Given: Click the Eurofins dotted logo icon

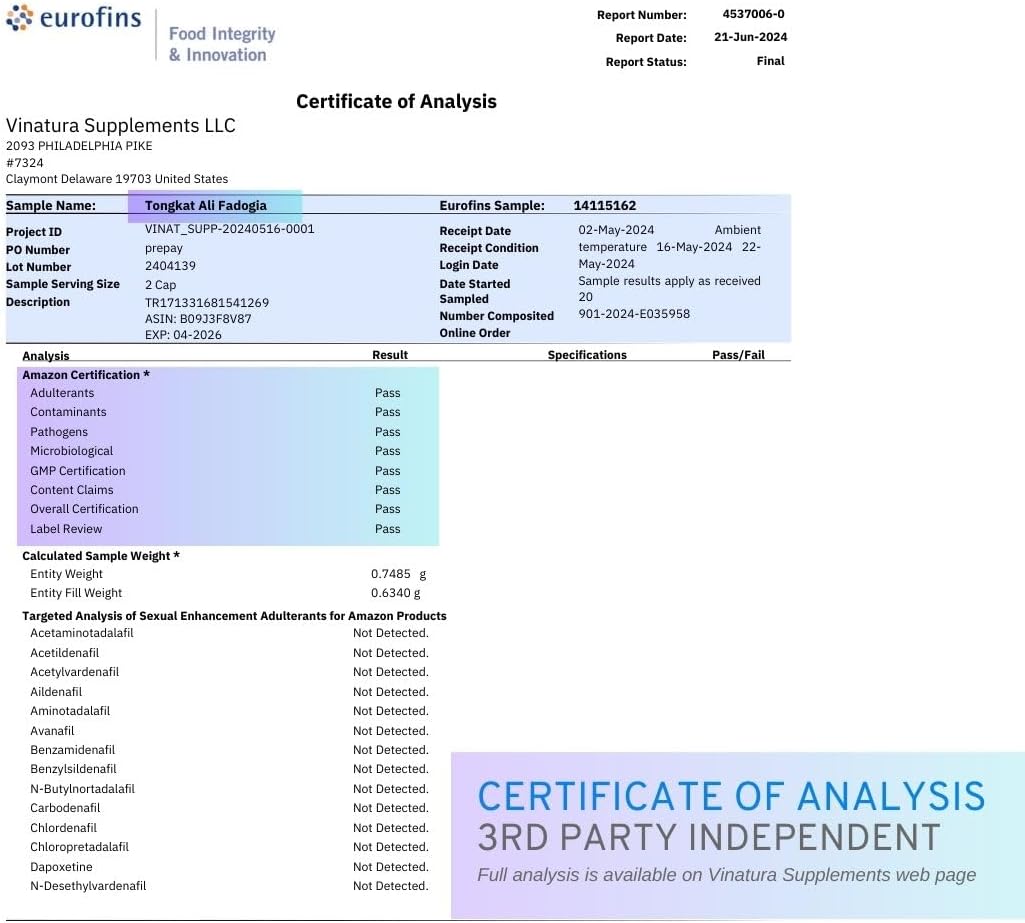Looking at the screenshot, I should (20, 18).
